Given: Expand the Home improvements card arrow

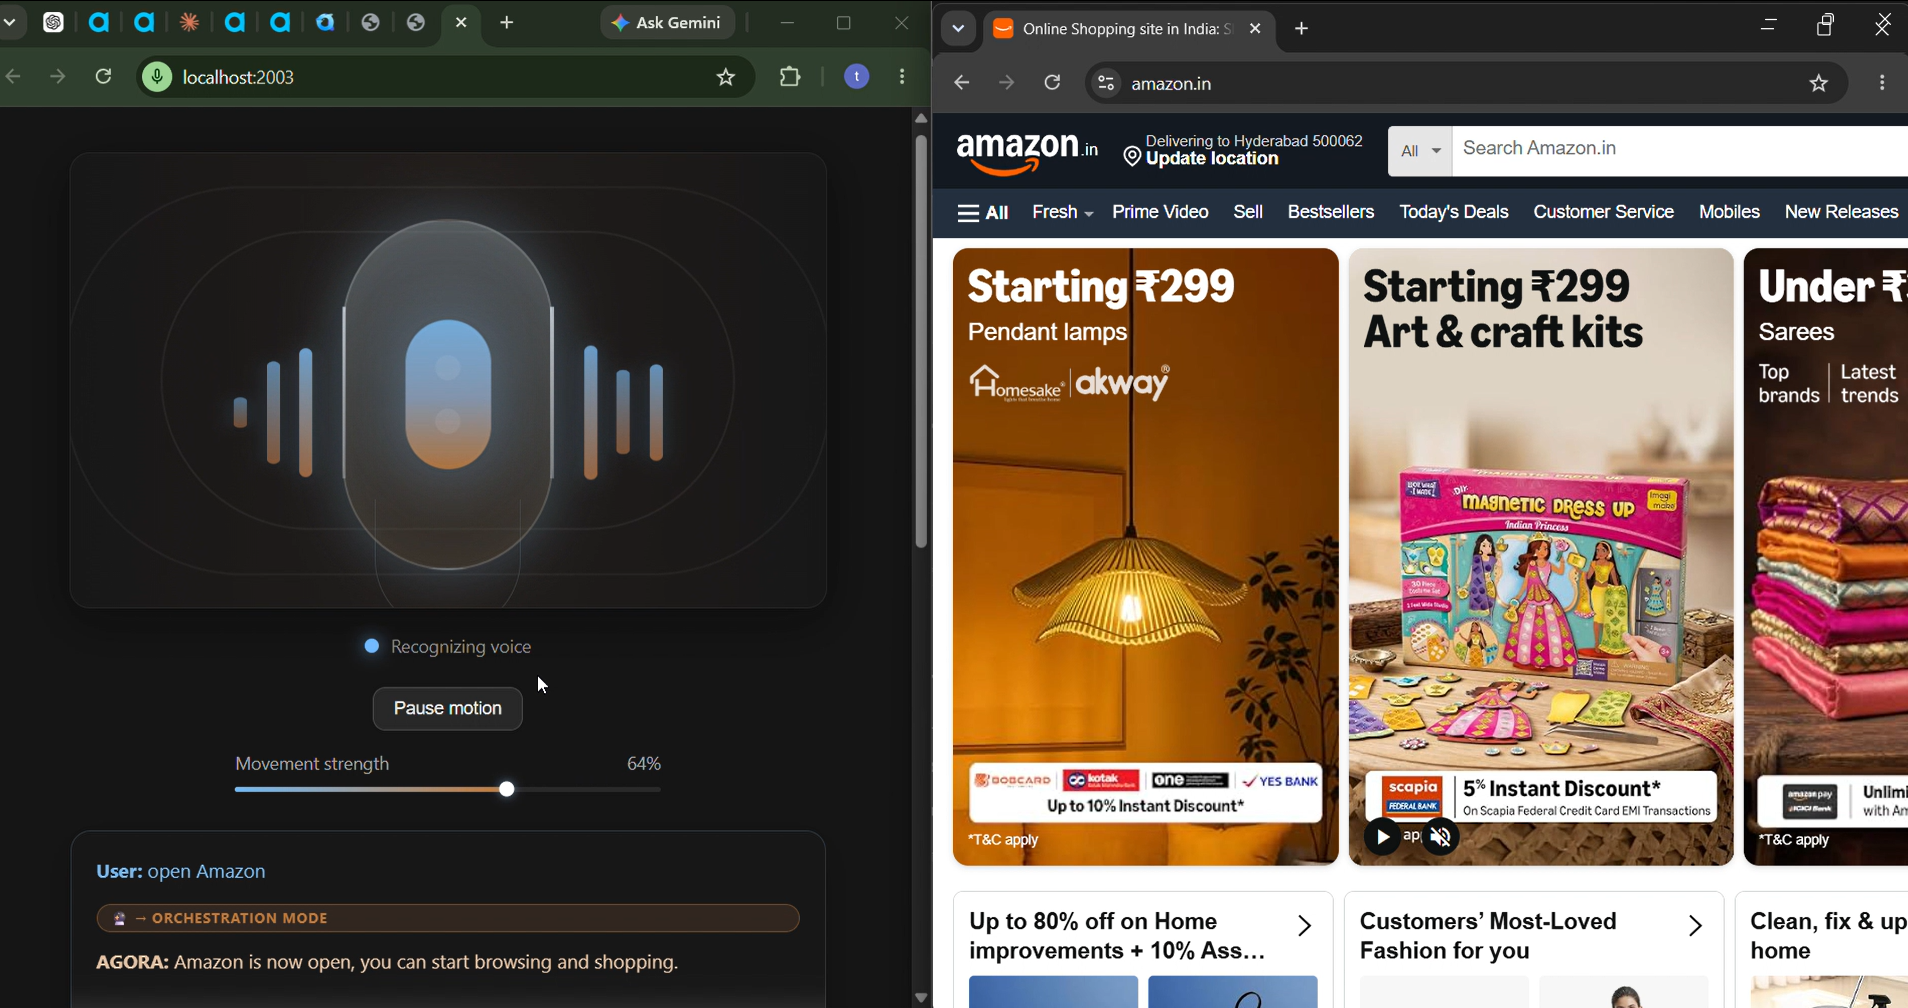Looking at the screenshot, I should pyautogui.click(x=1305, y=926).
